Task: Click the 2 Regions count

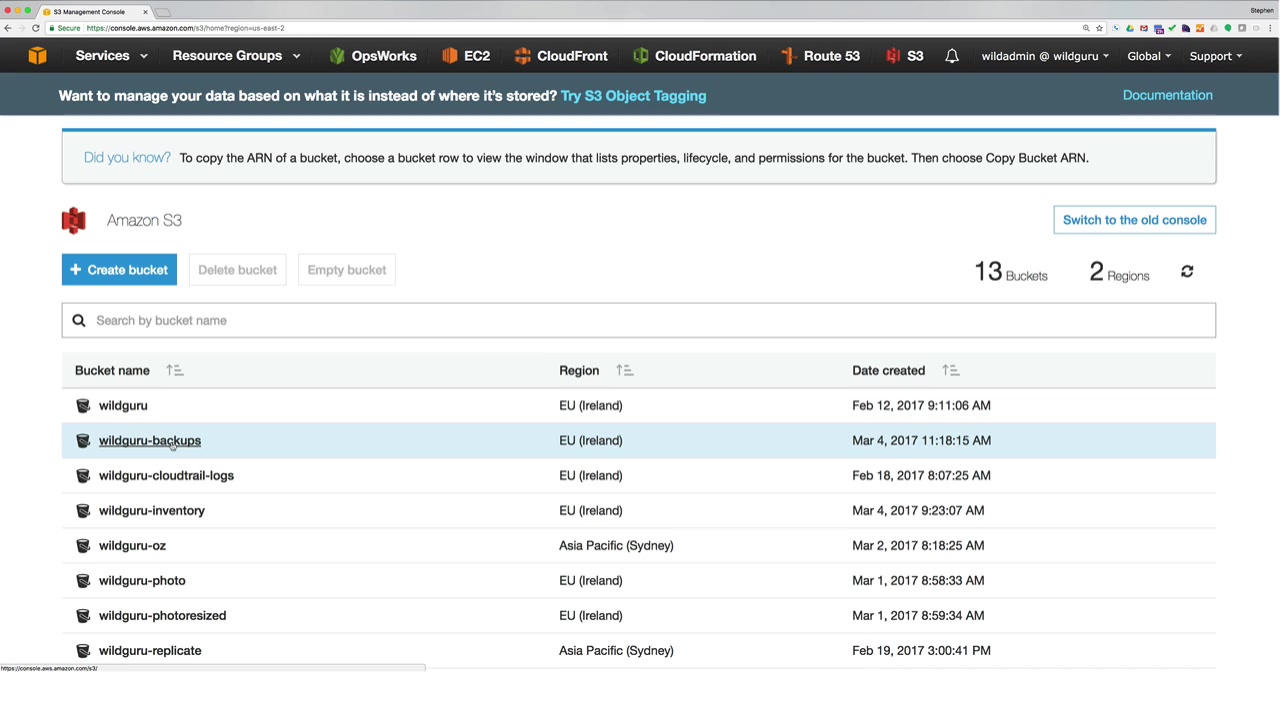Action: (x=1119, y=272)
